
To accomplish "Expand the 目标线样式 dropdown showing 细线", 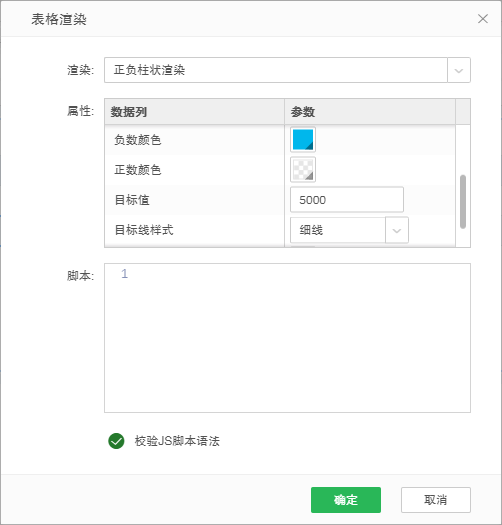I will click(x=349, y=230).
